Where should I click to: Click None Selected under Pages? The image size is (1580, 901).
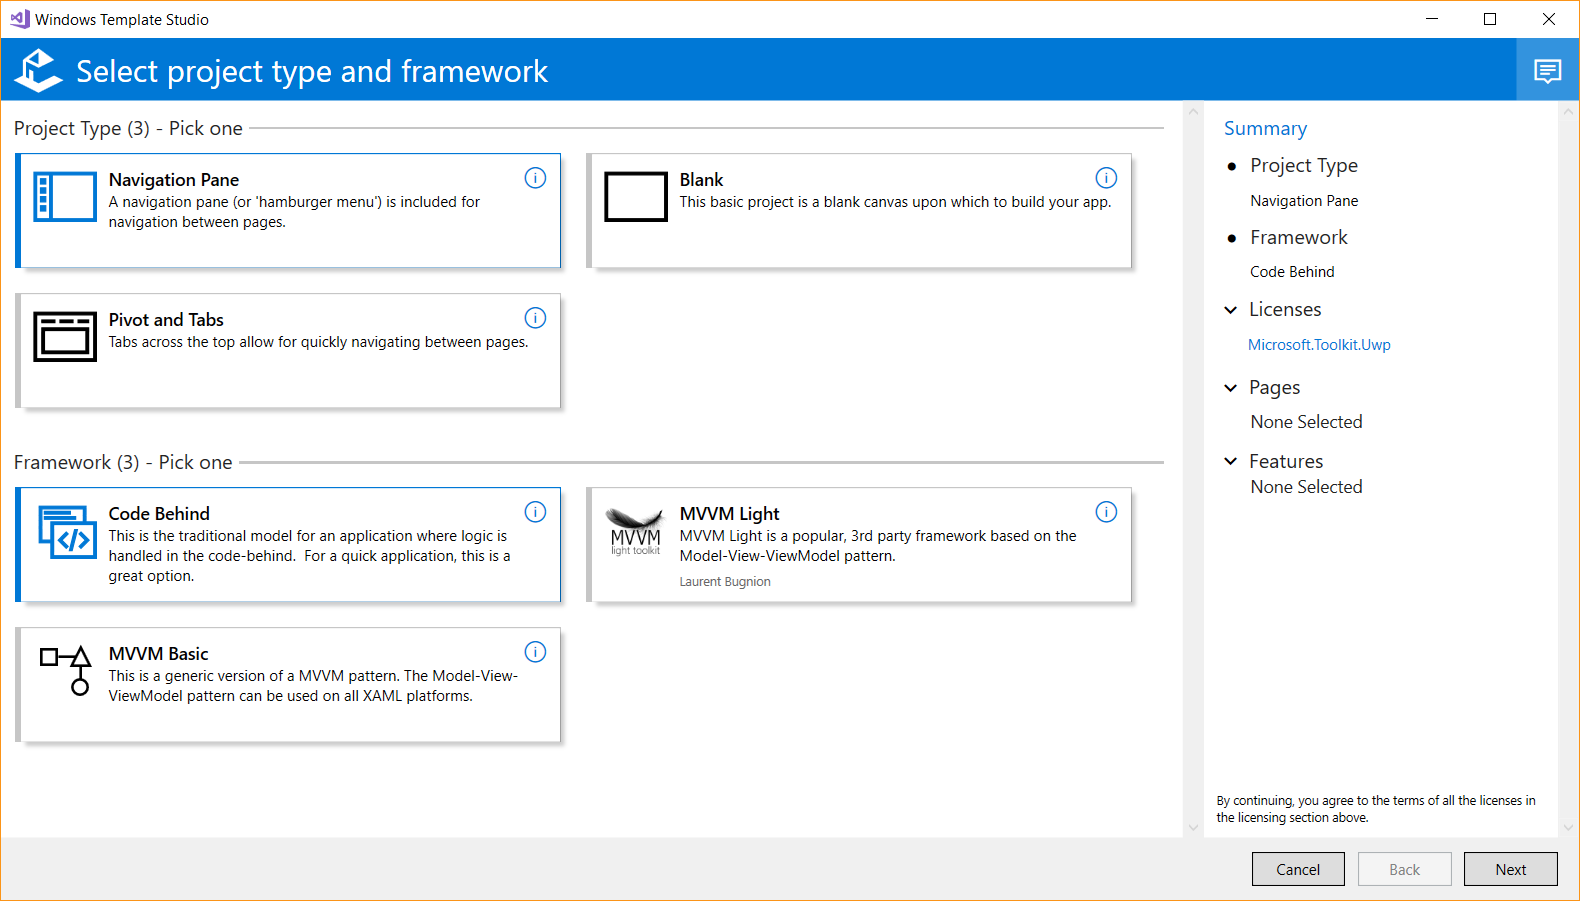[x=1306, y=422]
